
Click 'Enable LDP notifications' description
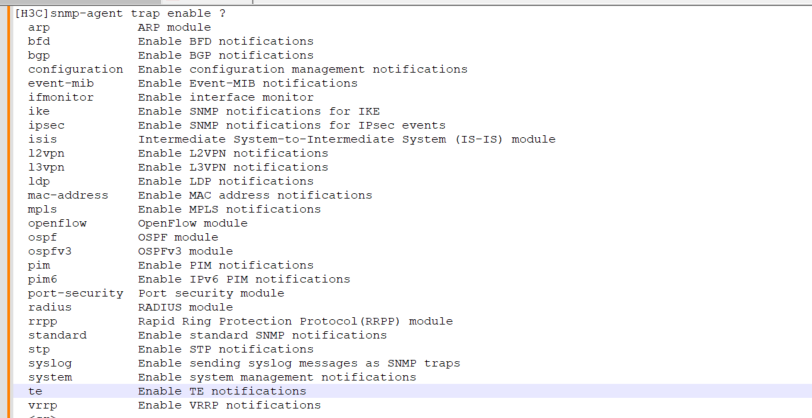[226, 181]
